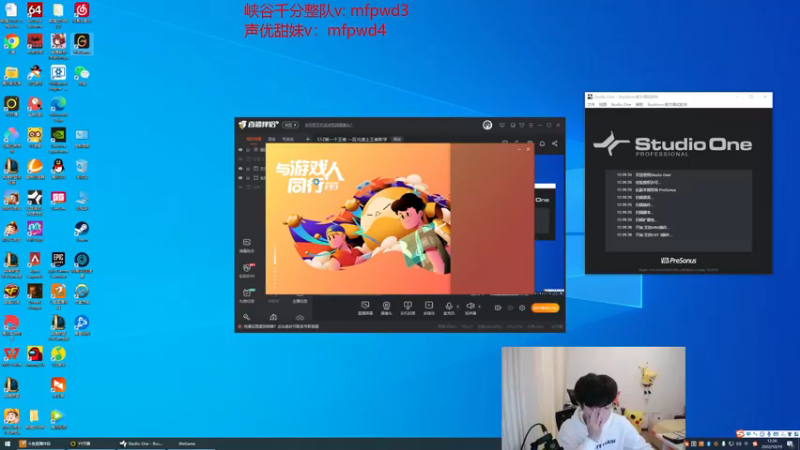The width and height of the screenshot is (800, 450).
Task: Open the hamburger menu in streaming app title bar
Action: [531, 125]
